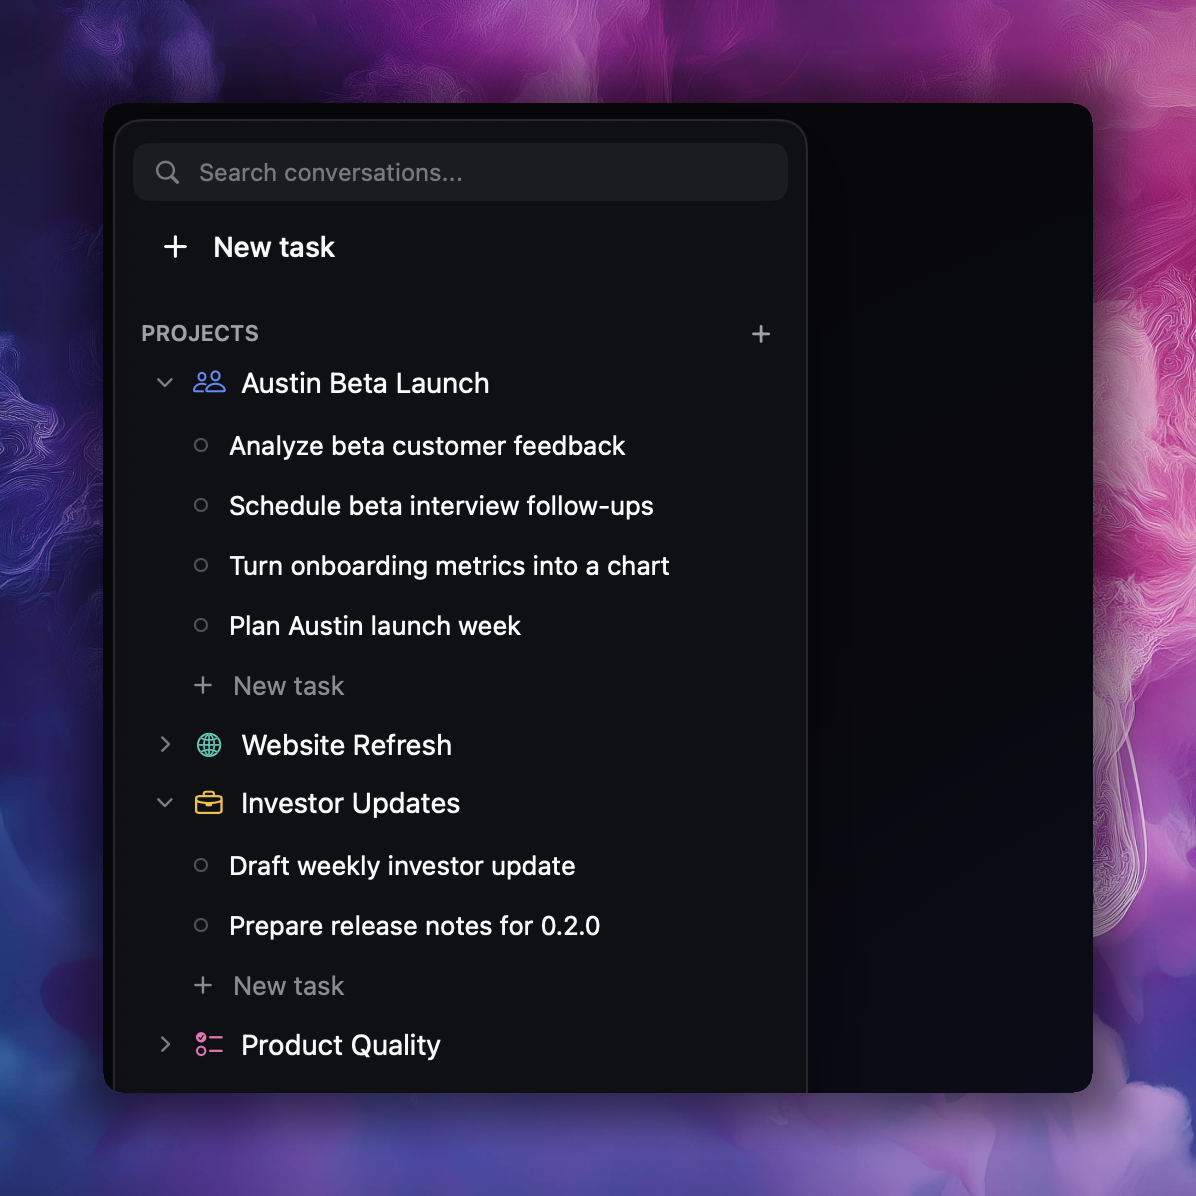This screenshot has height=1196, width=1196.
Task: Click the globe icon for Website Refresh
Action: (209, 744)
